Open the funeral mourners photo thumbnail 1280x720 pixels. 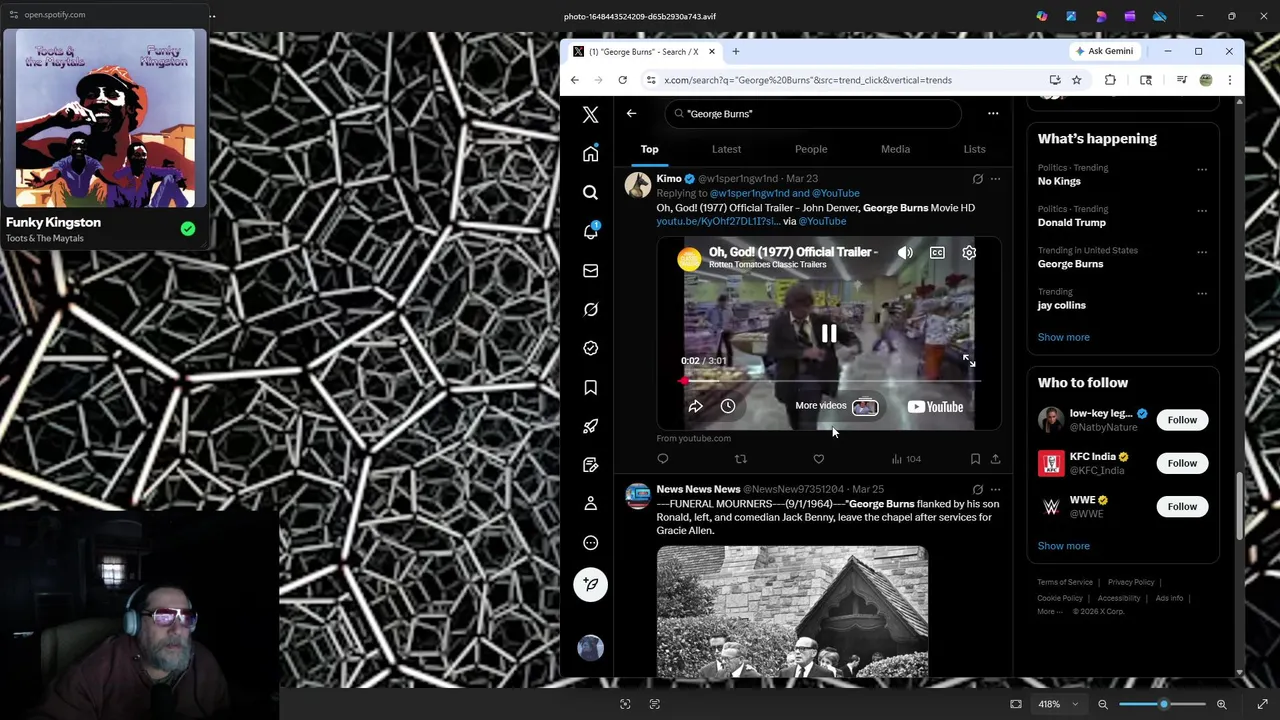(792, 612)
